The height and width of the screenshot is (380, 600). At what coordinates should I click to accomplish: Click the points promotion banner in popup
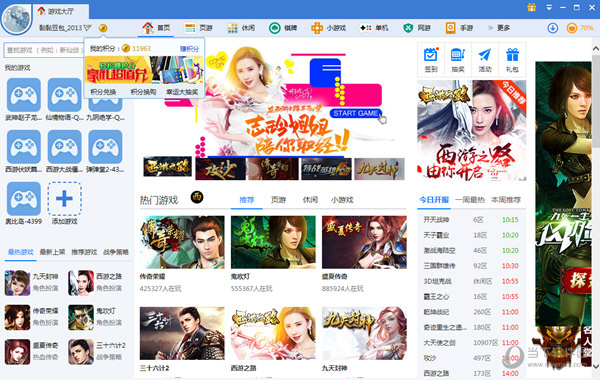[x=144, y=70]
